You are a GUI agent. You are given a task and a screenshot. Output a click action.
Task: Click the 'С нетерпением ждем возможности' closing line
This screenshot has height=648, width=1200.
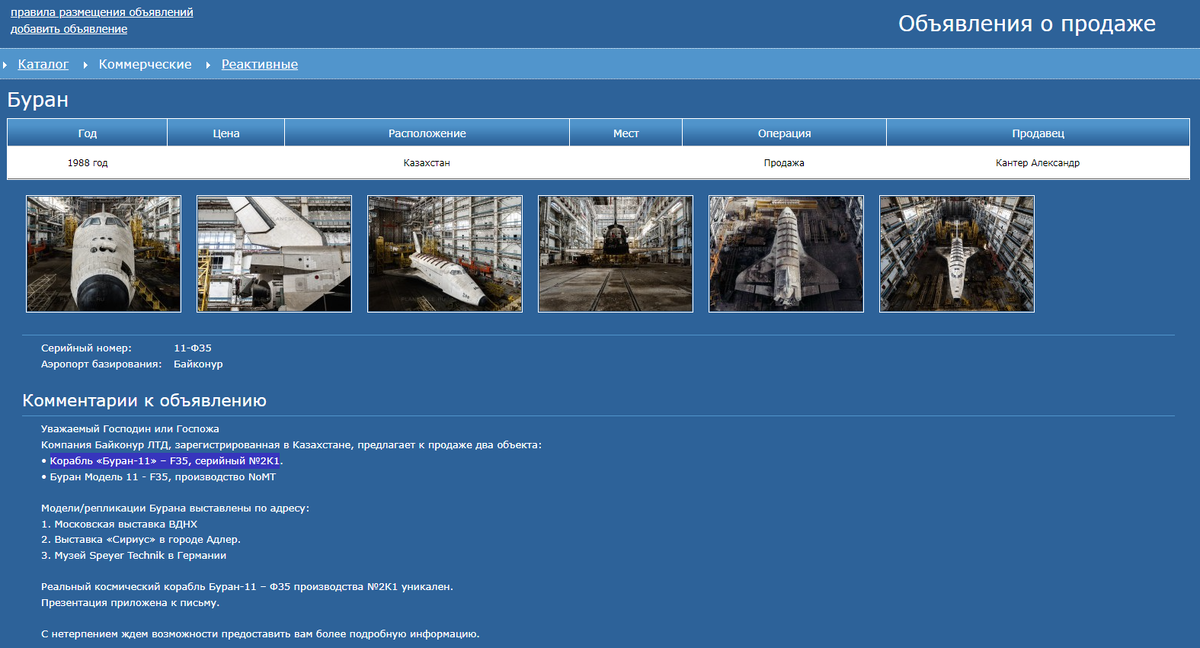[260, 635]
